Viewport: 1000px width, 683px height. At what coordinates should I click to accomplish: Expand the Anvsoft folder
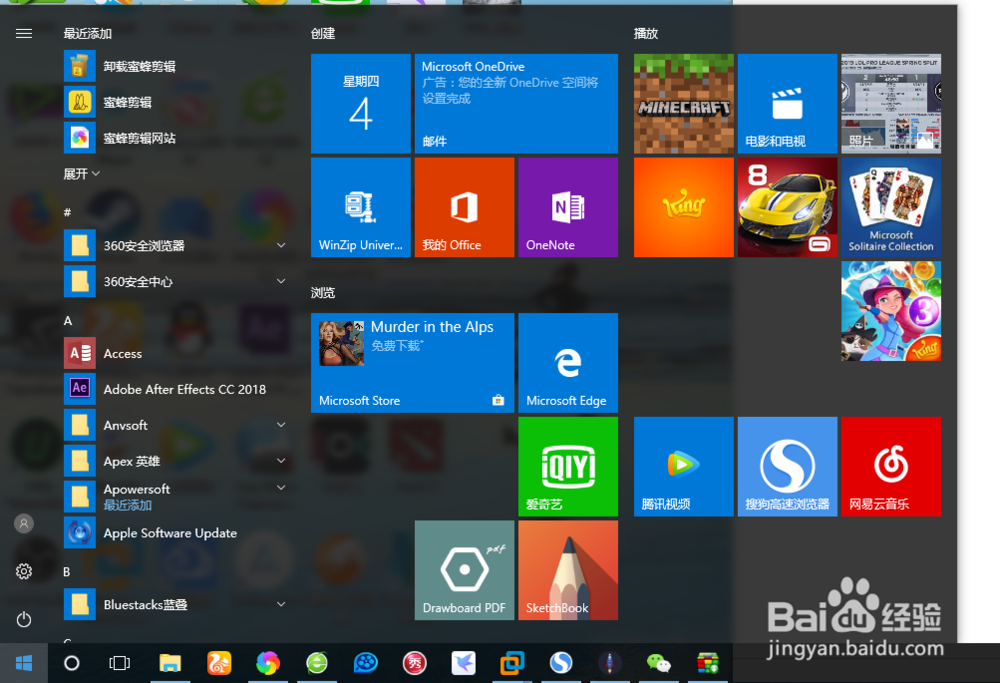click(x=175, y=425)
